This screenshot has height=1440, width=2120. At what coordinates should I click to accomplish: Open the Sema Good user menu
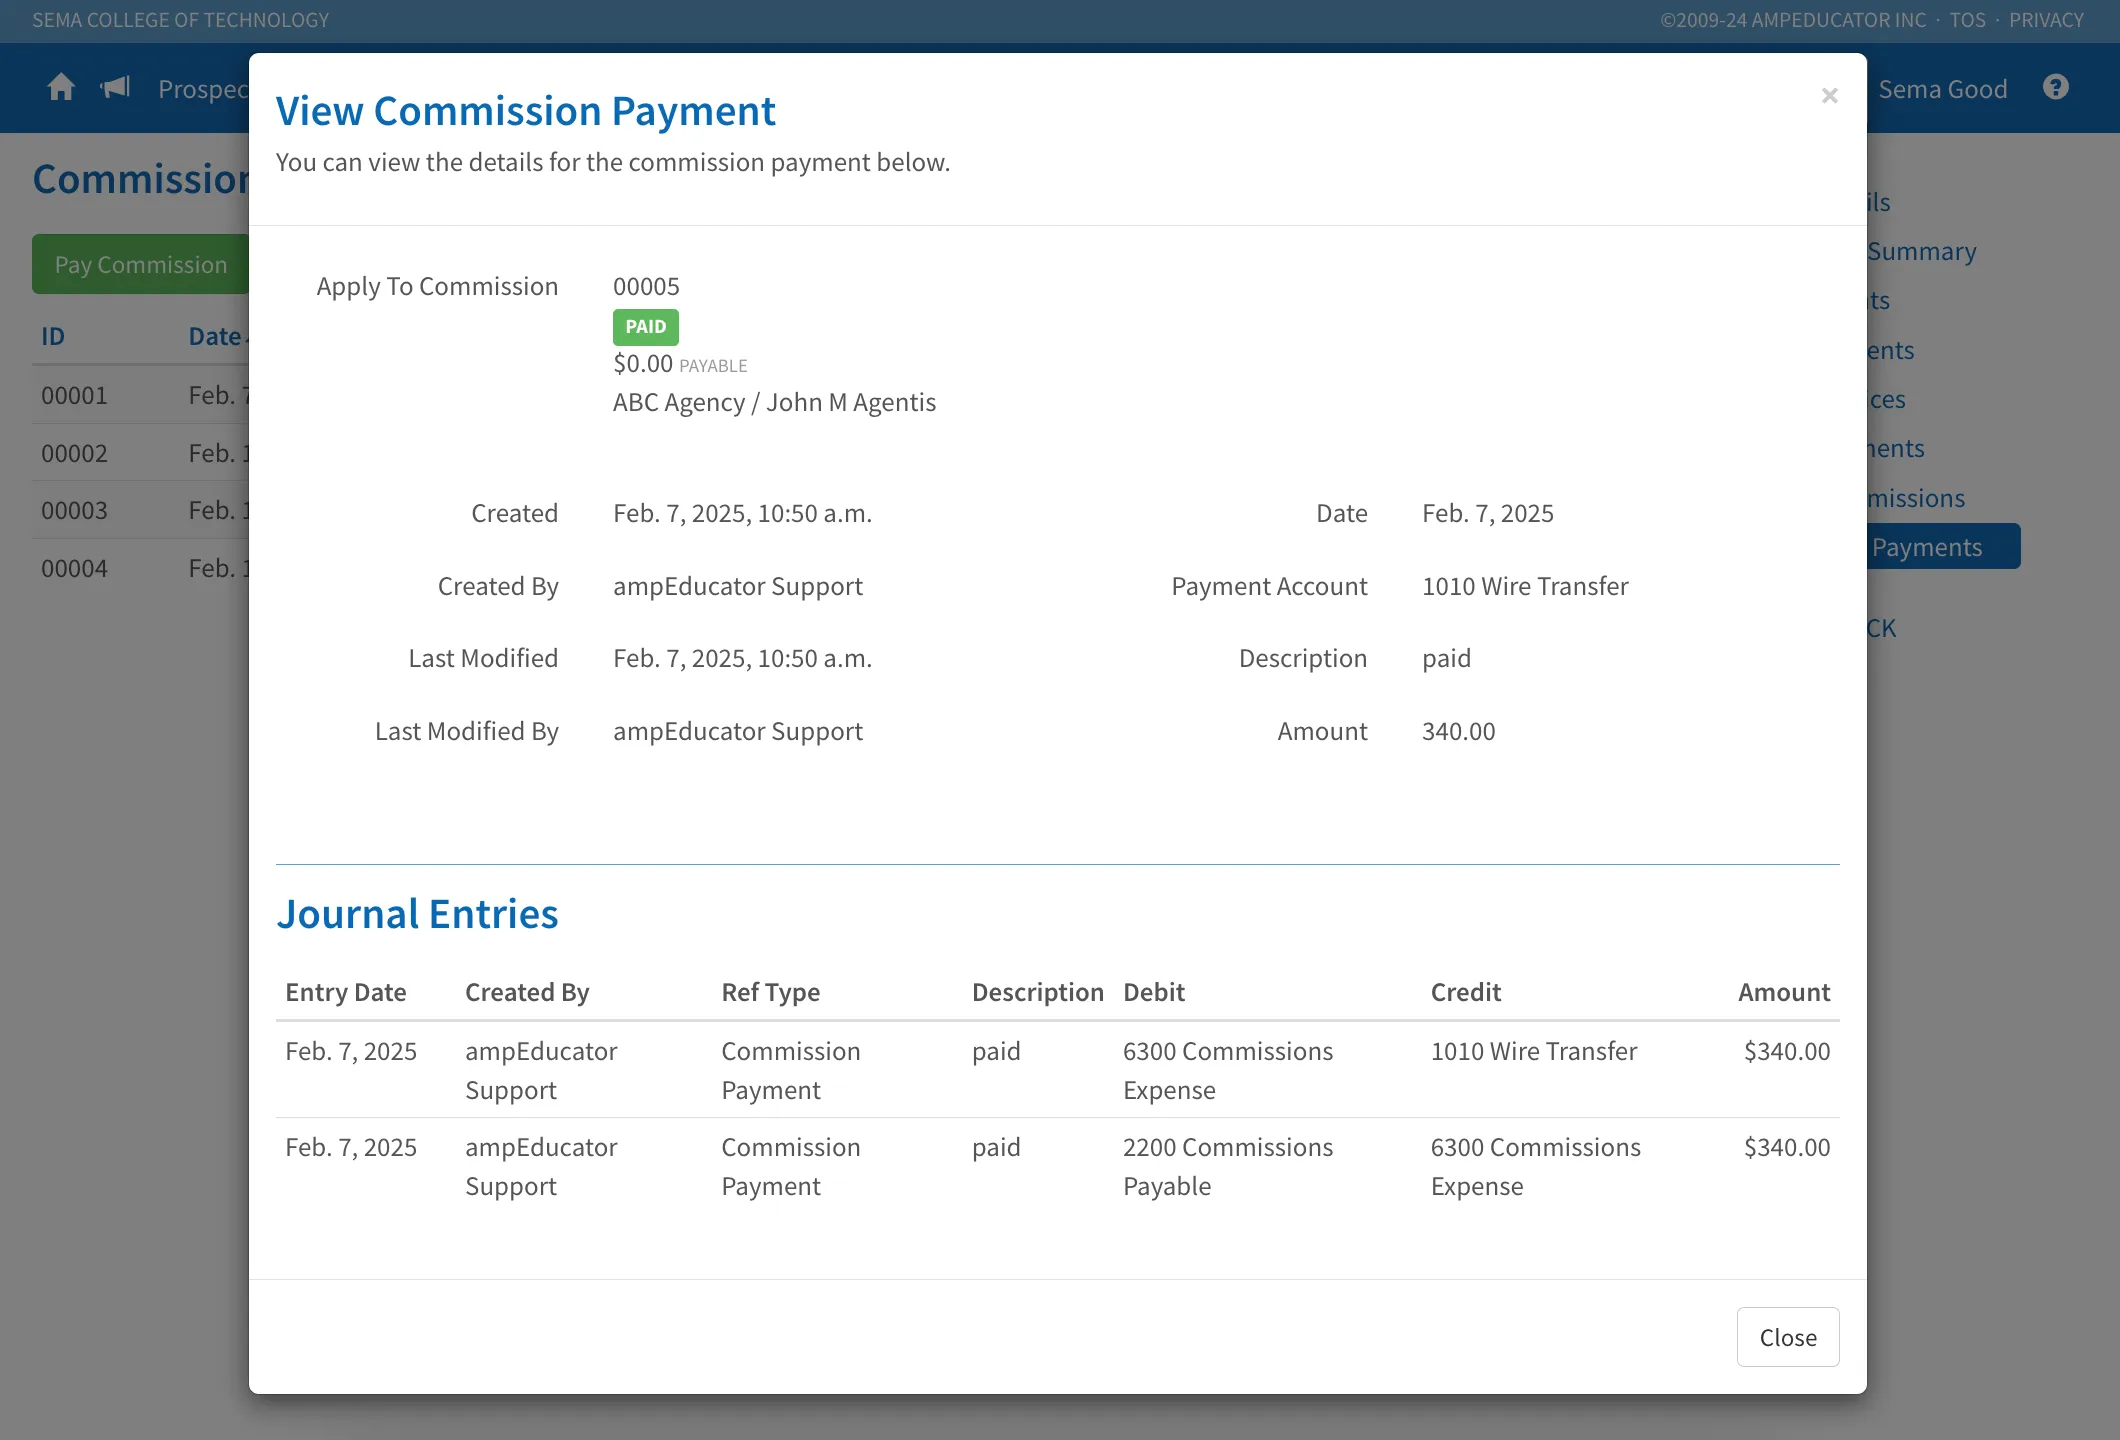coord(1942,89)
